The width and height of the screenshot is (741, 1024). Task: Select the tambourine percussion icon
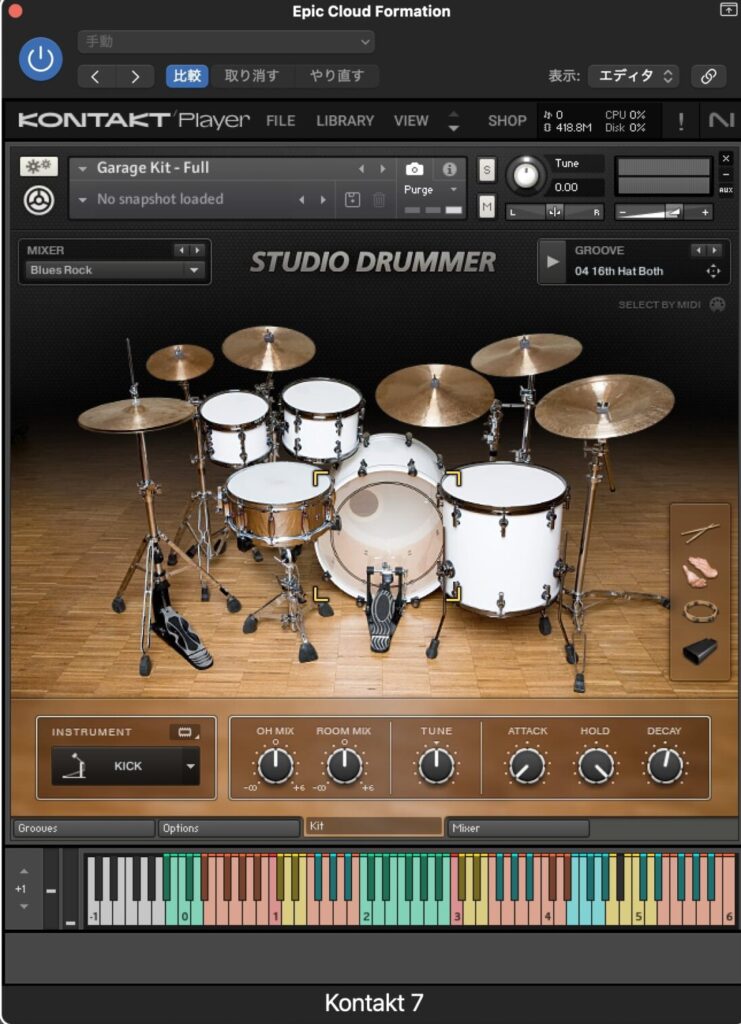pyautogui.click(x=700, y=611)
